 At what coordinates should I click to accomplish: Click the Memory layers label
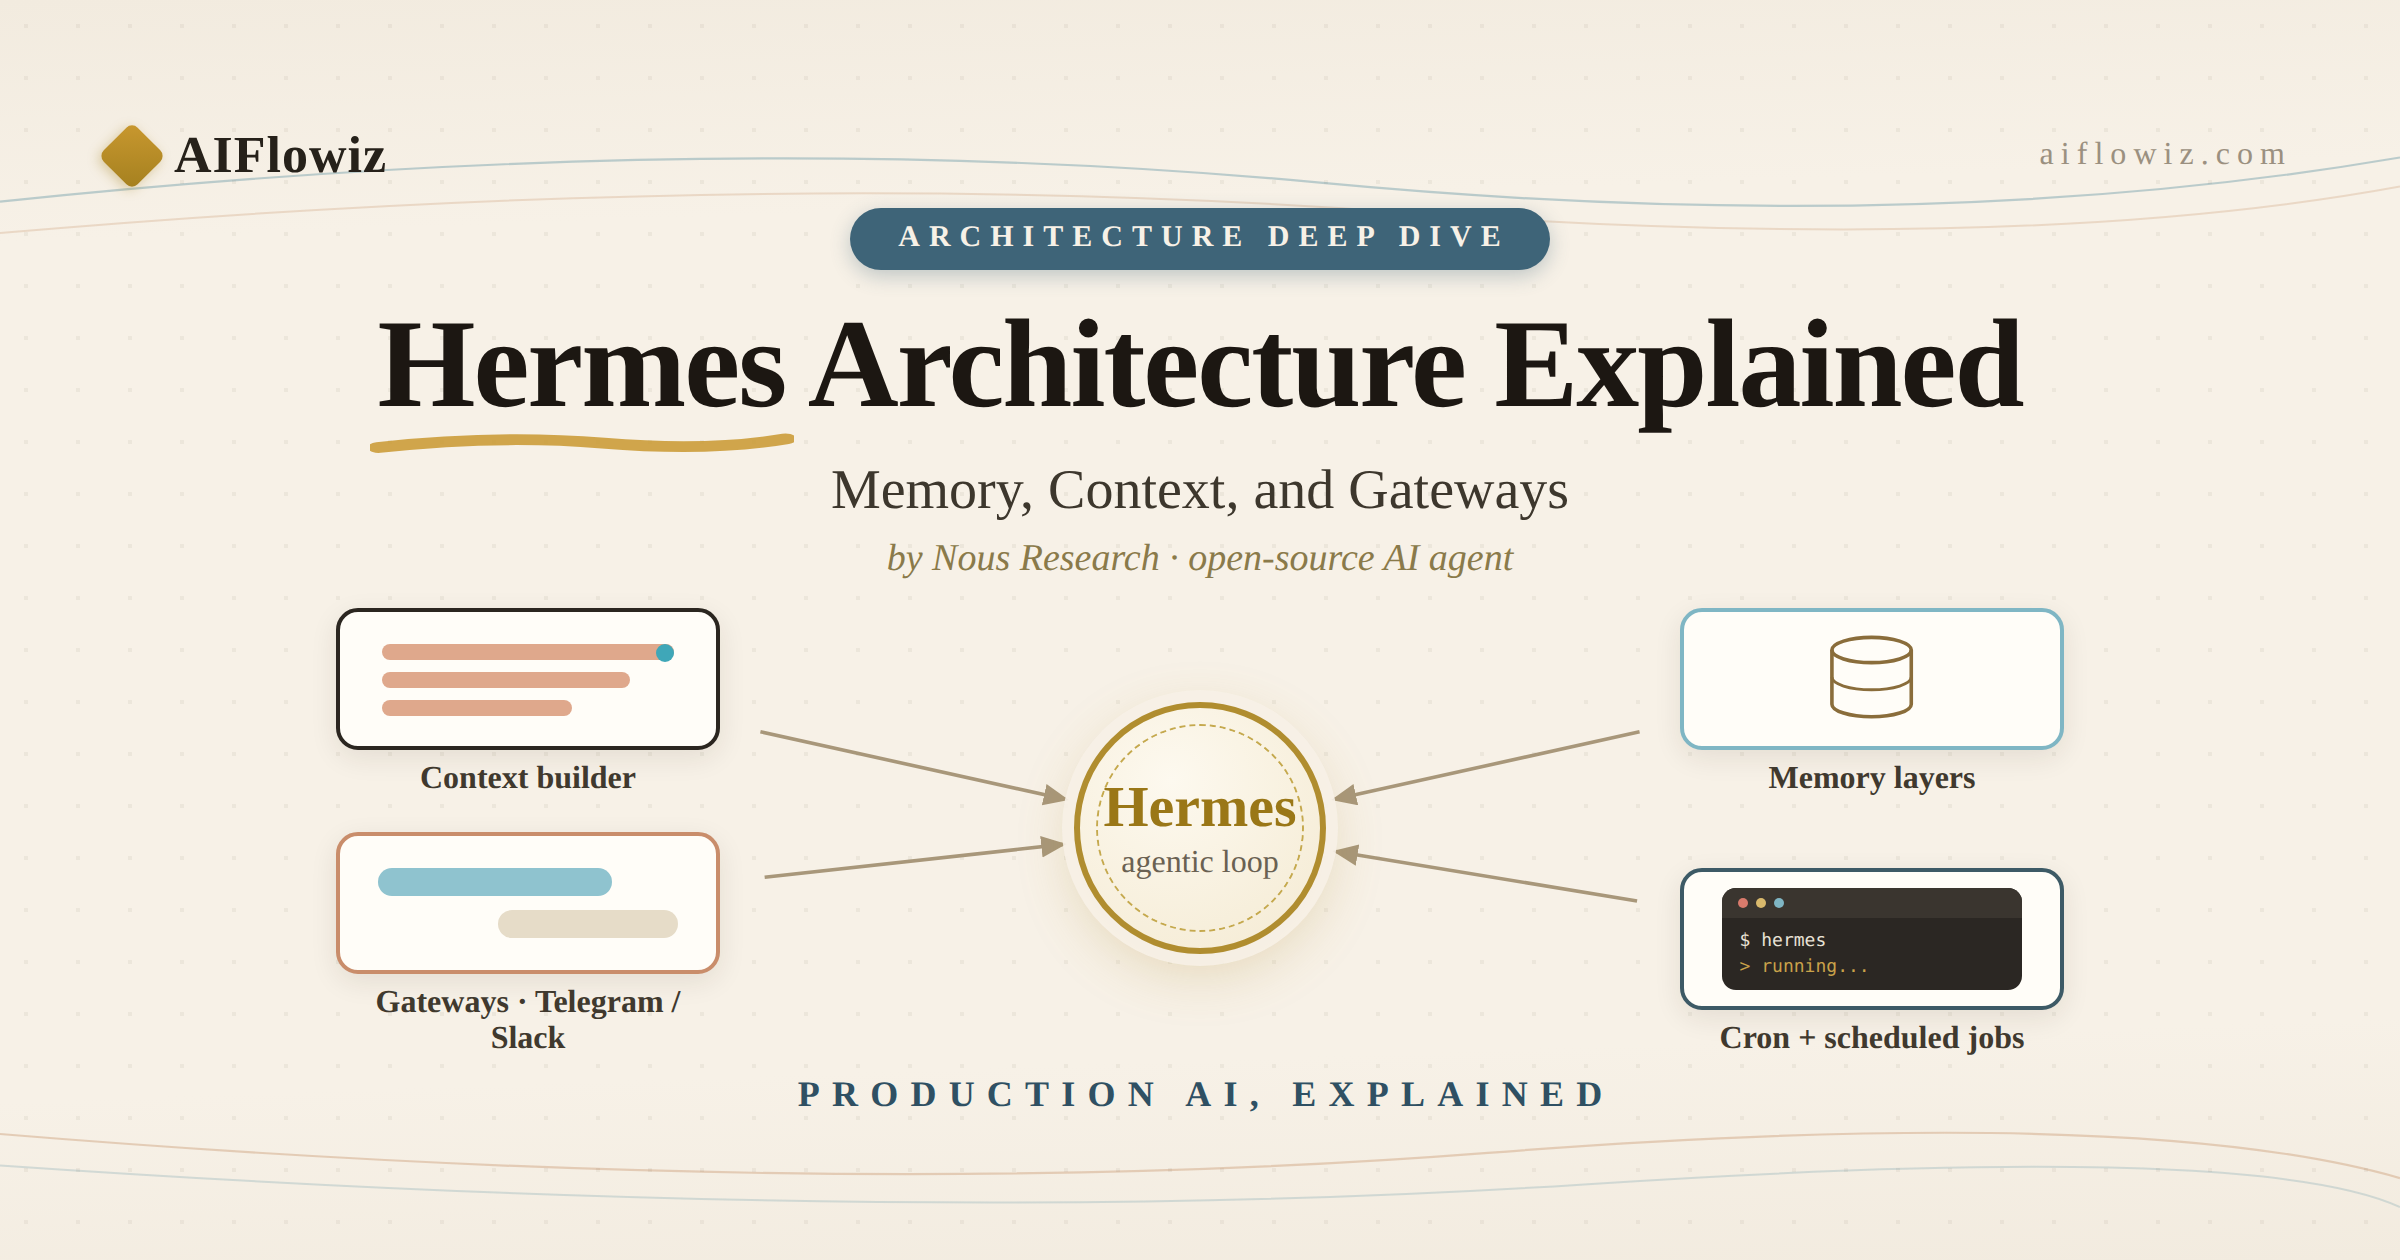(1872, 778)
